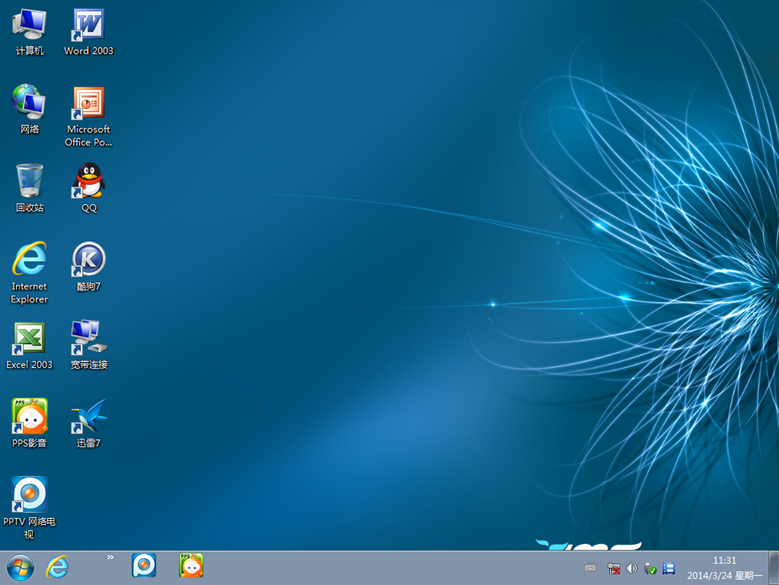Open the volume speaker tray icon

(x=631, y=568)
